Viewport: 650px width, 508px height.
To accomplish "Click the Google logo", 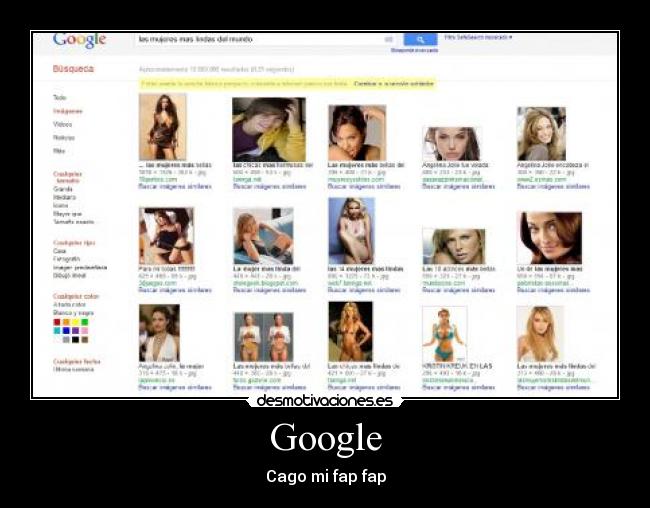I will [79, 39].
